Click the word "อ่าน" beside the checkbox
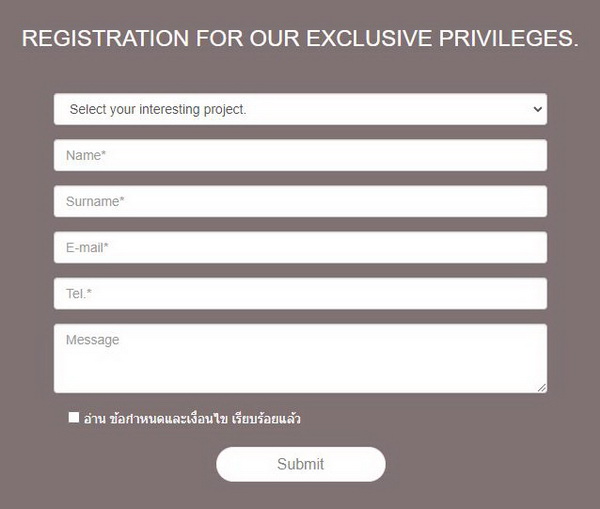The height and width of the screenshot is (509, 600). coord(95,419)
